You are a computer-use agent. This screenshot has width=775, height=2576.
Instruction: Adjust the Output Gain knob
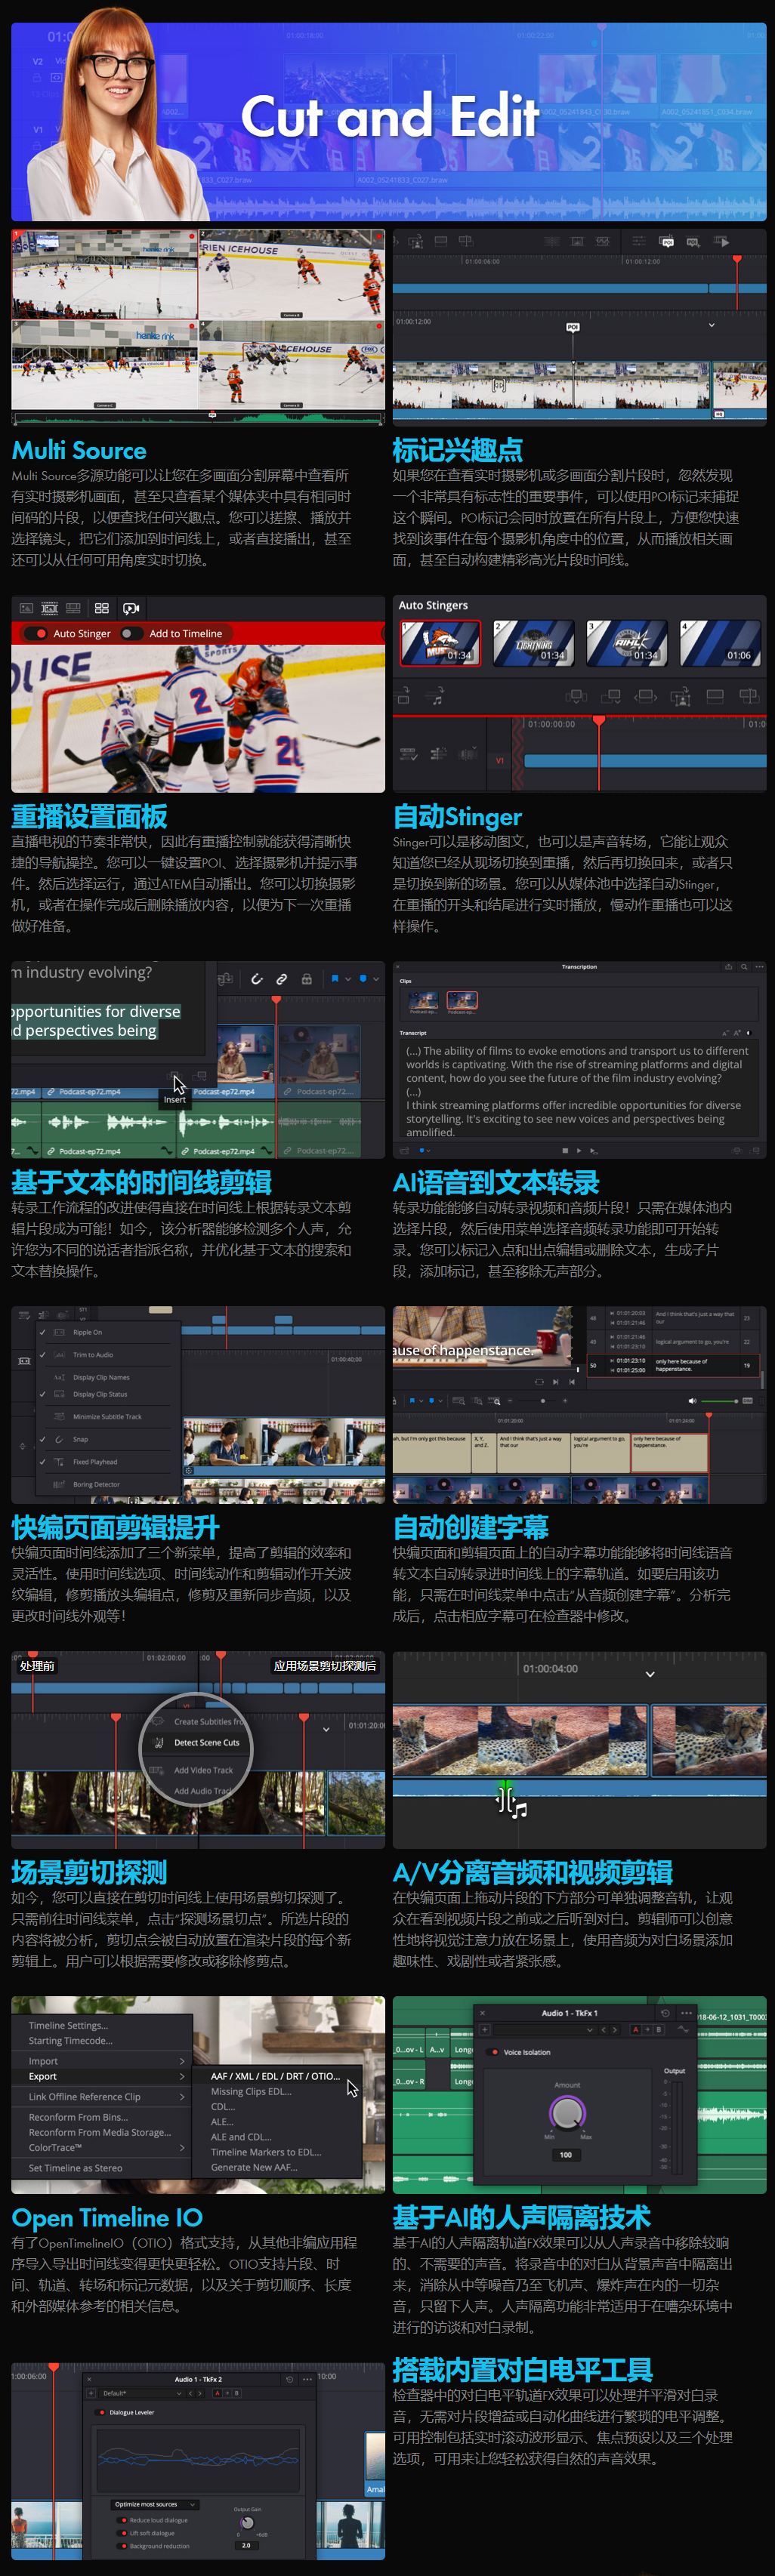[247, 2523]
